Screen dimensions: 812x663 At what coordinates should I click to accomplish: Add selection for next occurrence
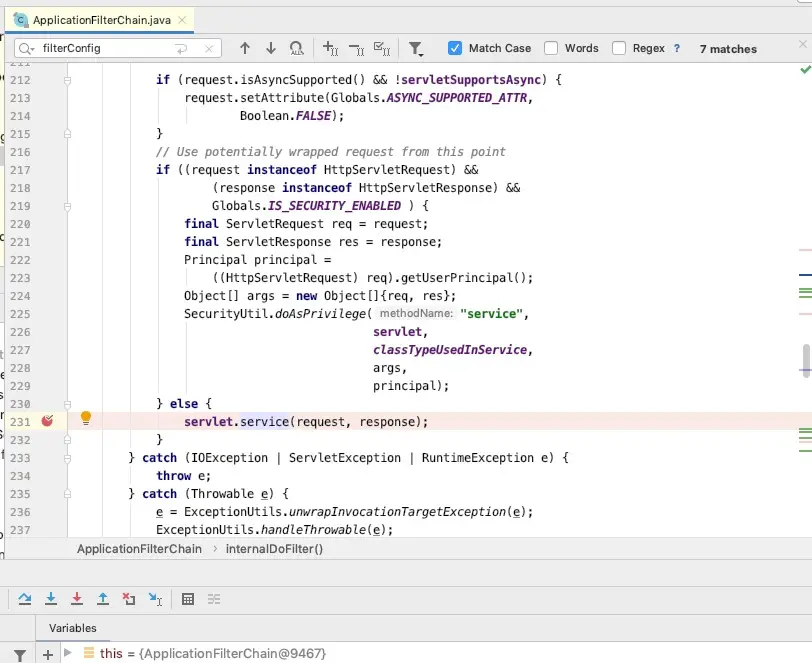click(x=330, y=49)
